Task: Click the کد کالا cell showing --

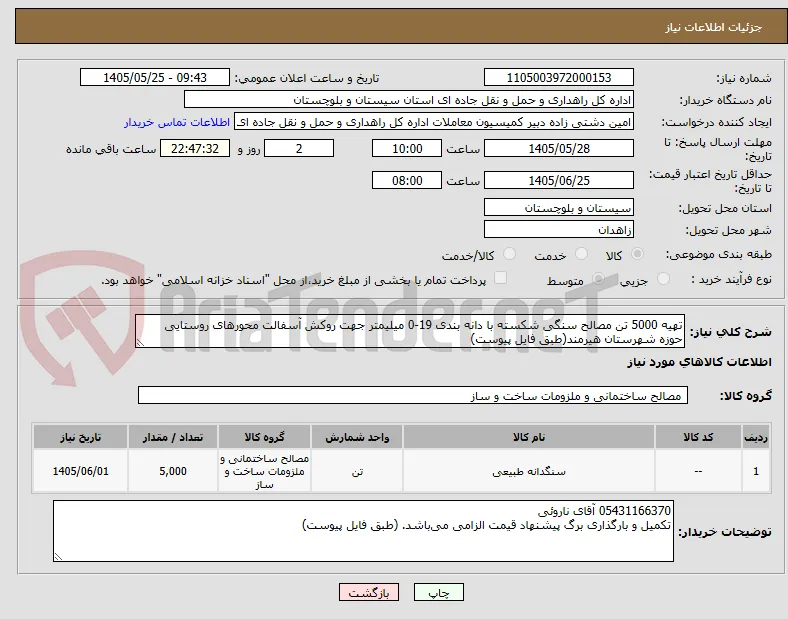Action: click(698, 471)
